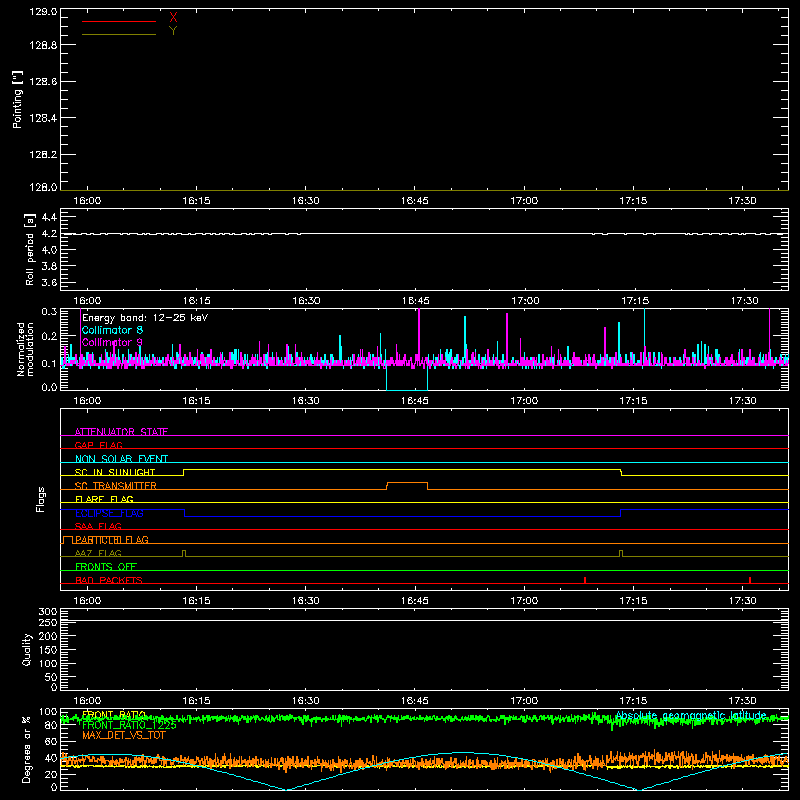Click the 'Energy band: 12-25 keV' label
Viewport: 800px width, 800px height.
click(x=145, y=318)
